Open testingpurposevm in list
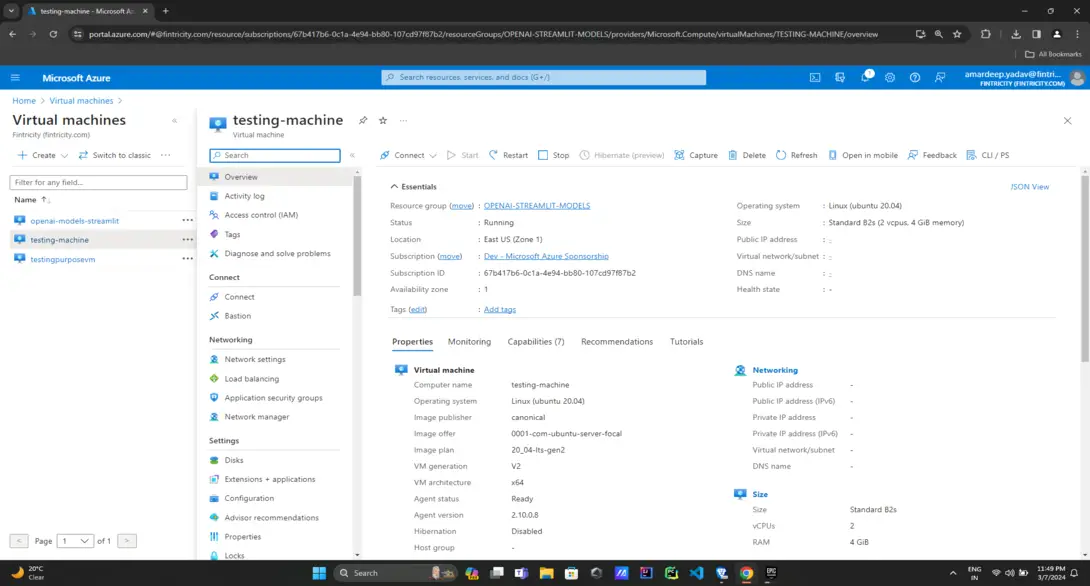 point(63,259)
